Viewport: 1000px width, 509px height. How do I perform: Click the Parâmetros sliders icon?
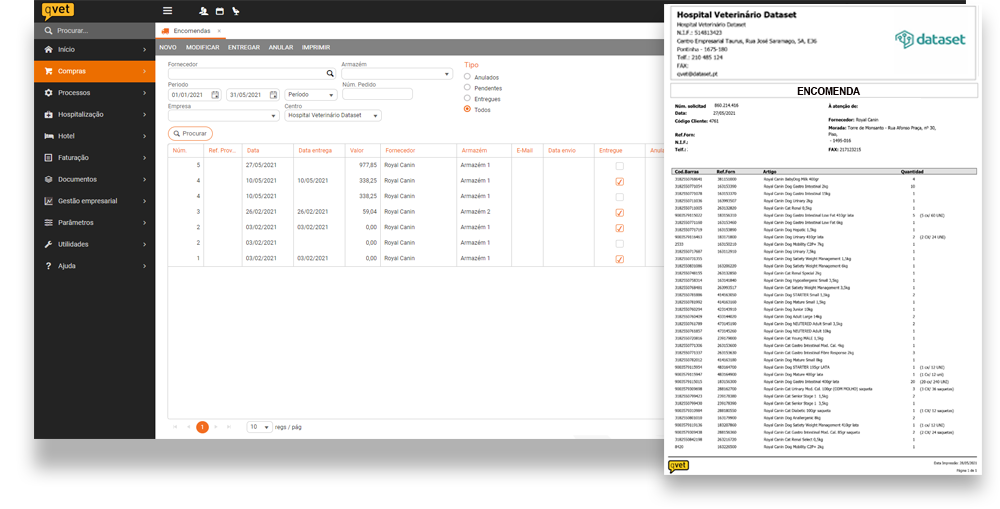(x=48, y=223)
